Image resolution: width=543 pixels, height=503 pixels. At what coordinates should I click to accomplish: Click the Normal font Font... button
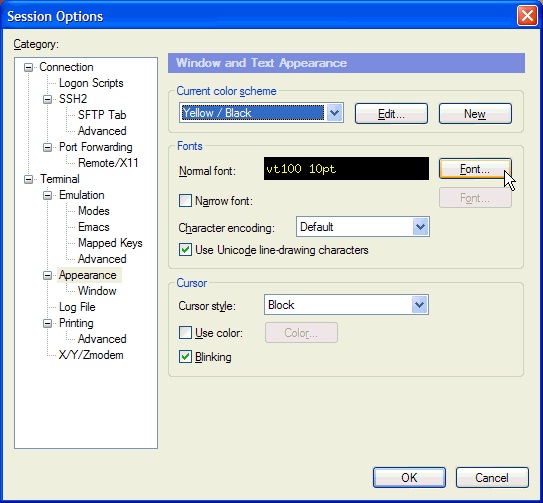click(x=475, y=169)
